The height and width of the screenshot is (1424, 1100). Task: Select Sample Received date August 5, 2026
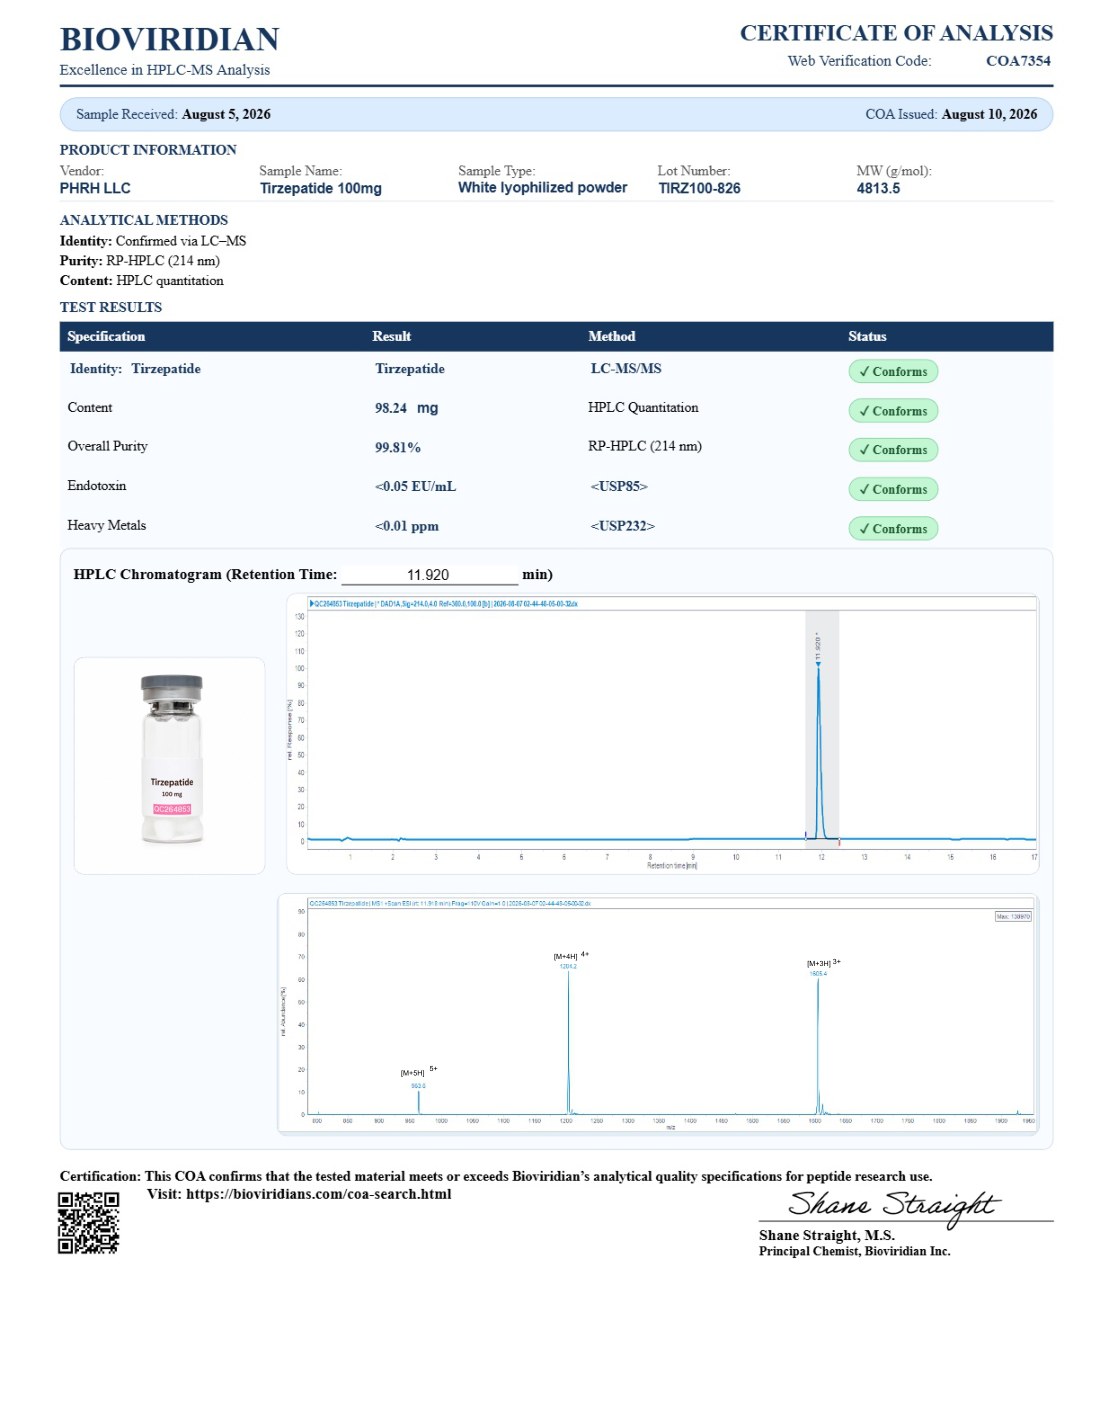click(x=226, y=114)
